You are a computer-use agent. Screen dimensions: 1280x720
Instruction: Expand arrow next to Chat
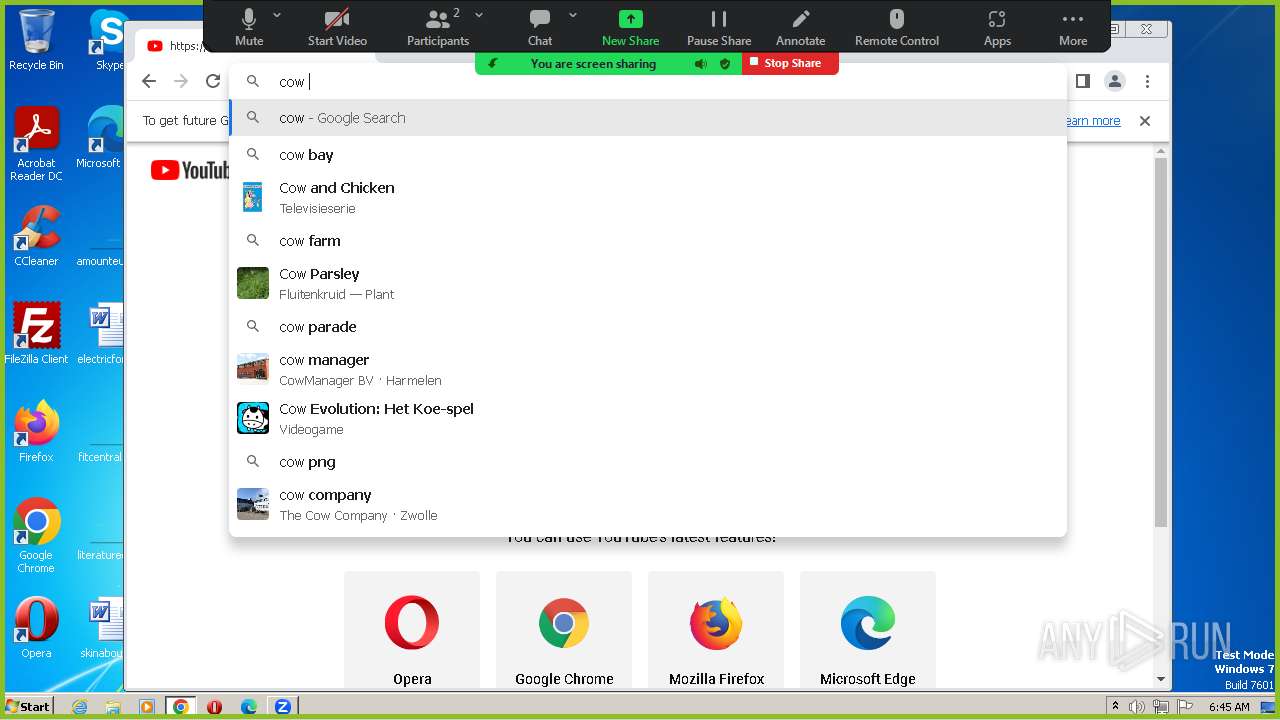[573, 15]
